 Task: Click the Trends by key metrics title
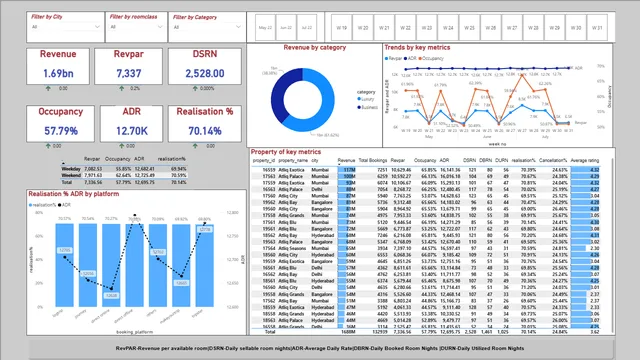click(x=417, y=47)
